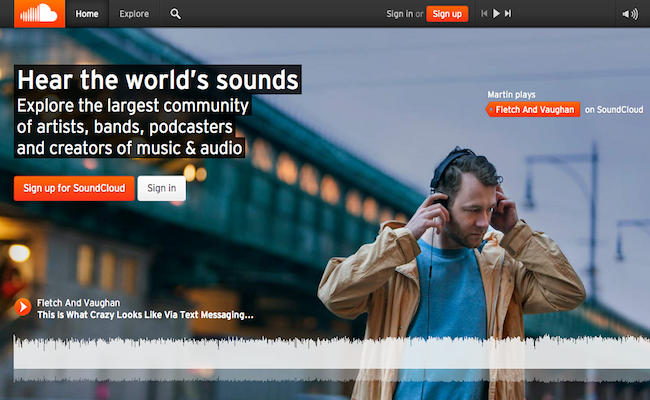Screen dimensions: 650x400
Task: Click the Hear the world's sounds headline
Action: [x=158, y=80]
